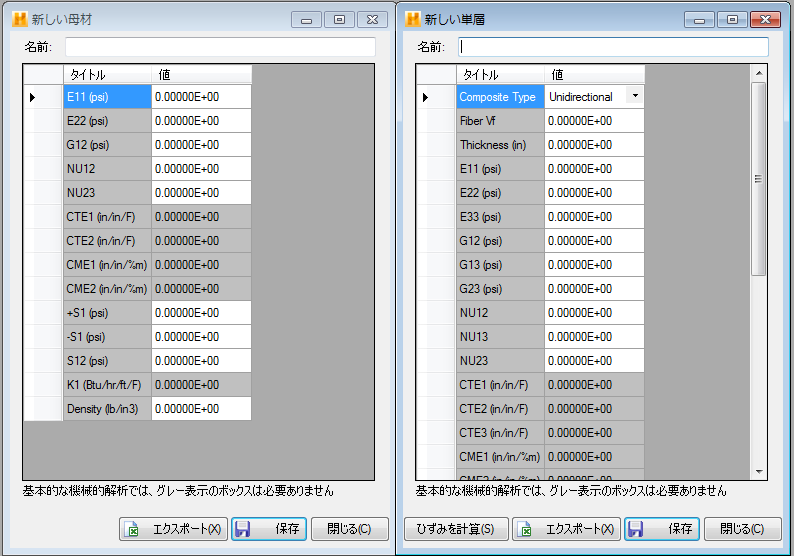Viewport: 794px width, 556px height.
Task: Click the 閉じる(C) button in 新しい母材 window
Action: [349, 529]
